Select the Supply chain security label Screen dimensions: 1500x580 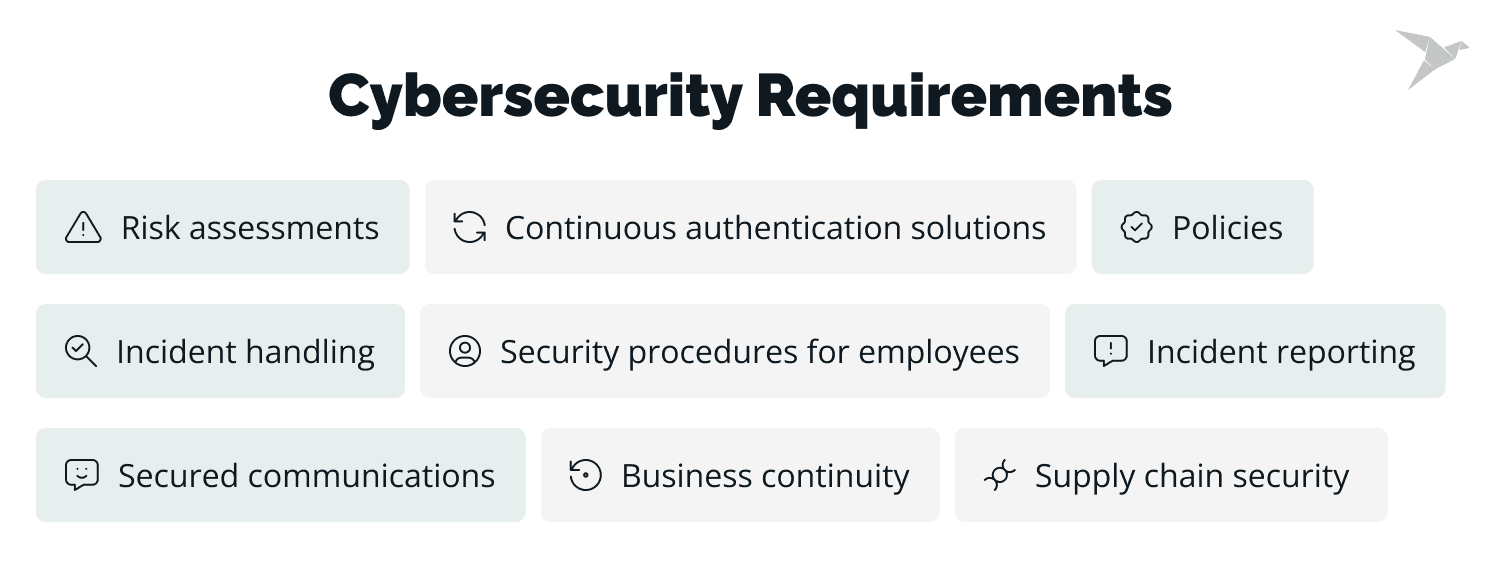point(1191,475)
